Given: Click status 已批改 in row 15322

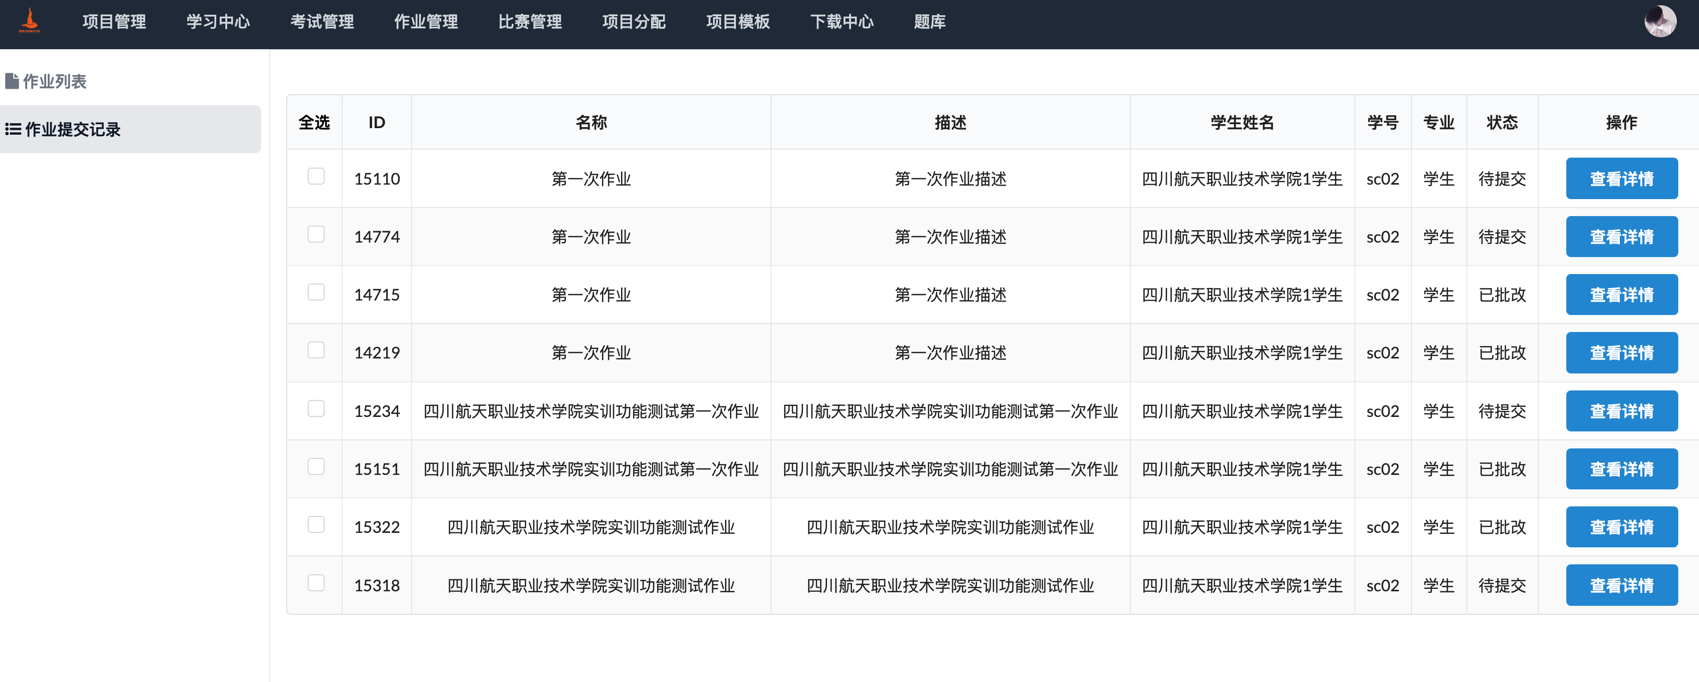Looking at the screenshot, I should [1502, 527].
